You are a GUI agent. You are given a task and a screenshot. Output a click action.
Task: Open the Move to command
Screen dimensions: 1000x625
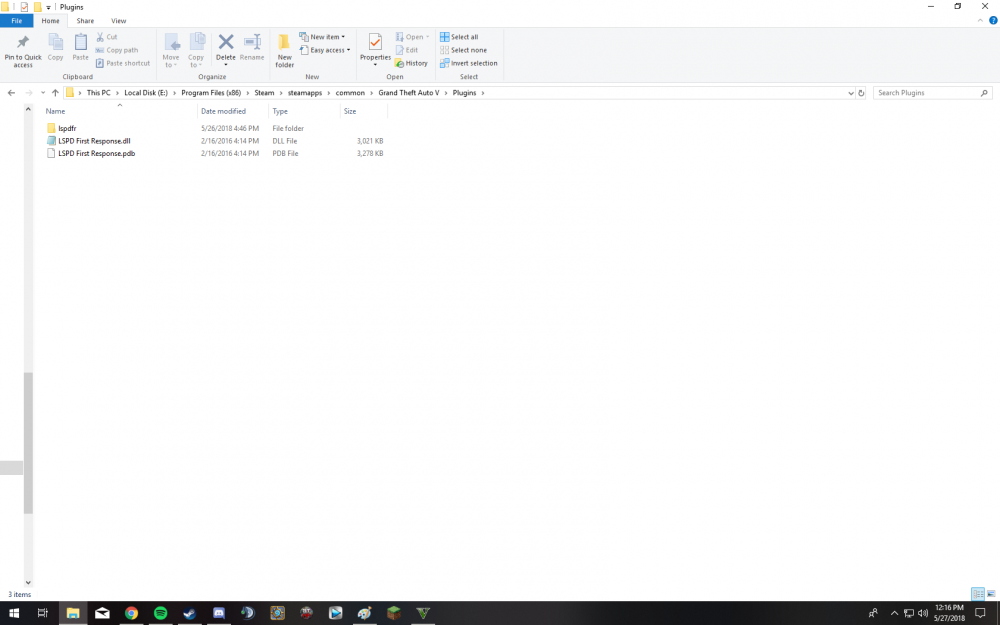click(171, 50)
